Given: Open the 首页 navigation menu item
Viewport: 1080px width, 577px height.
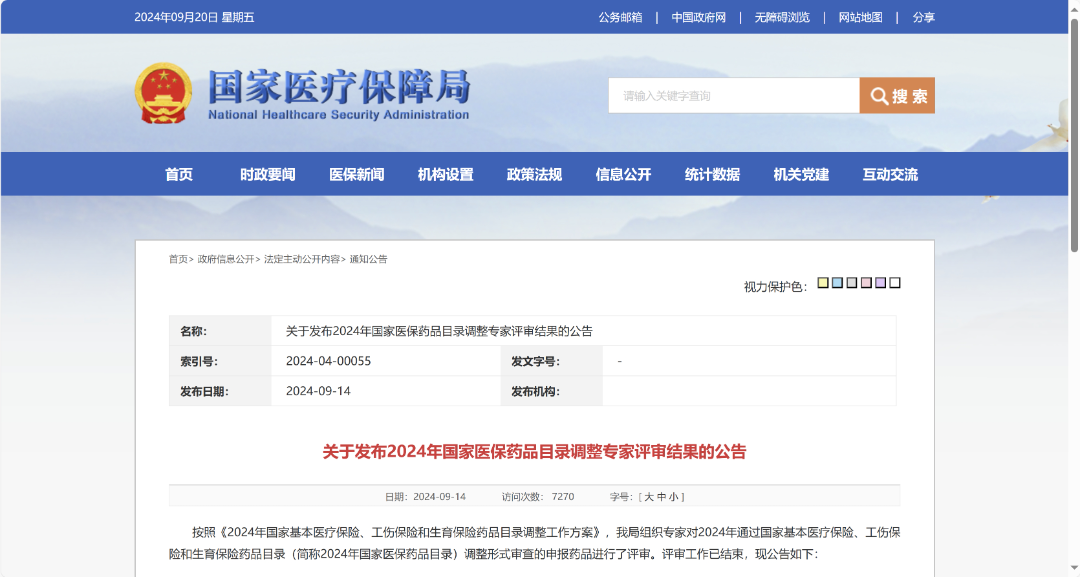Looking at the screenshot, I should click(x=179, y=174).
